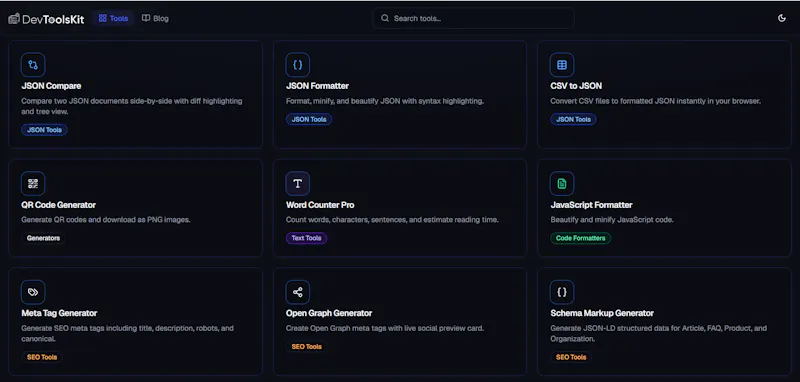
Task: Click the Text Tools tag
Action: [306, 238]
